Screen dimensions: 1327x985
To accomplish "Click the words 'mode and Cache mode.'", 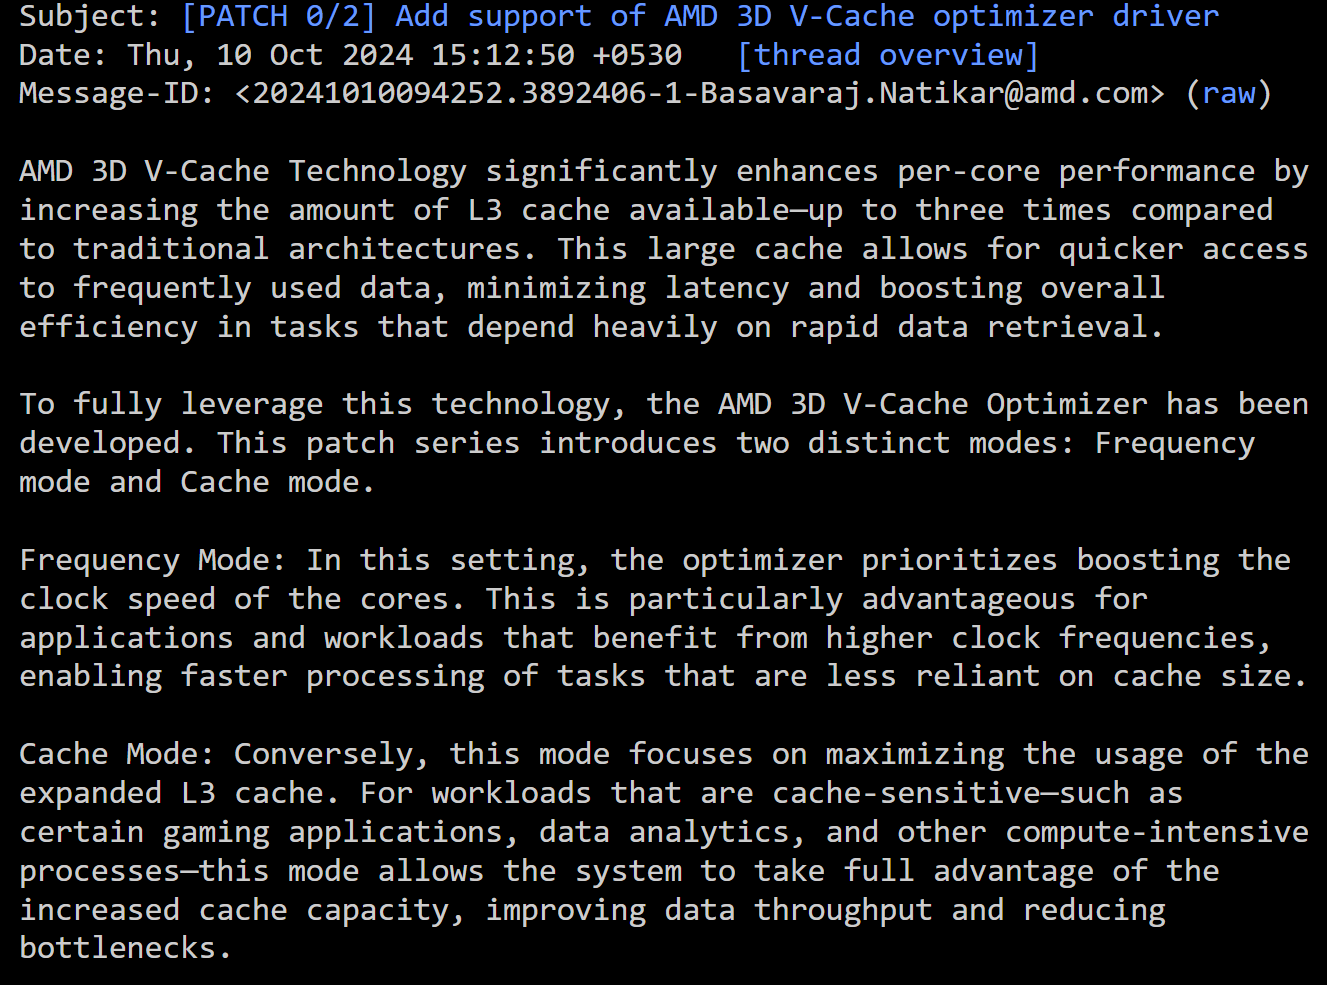I will (x=197, y=483).
